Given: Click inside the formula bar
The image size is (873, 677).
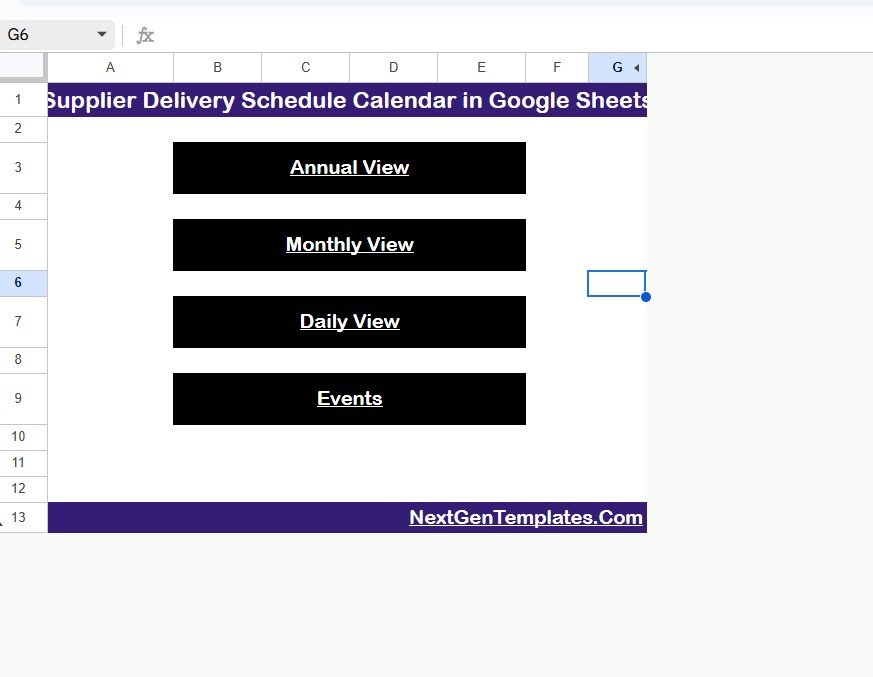Looking at the screenshot, I should 500,36.
